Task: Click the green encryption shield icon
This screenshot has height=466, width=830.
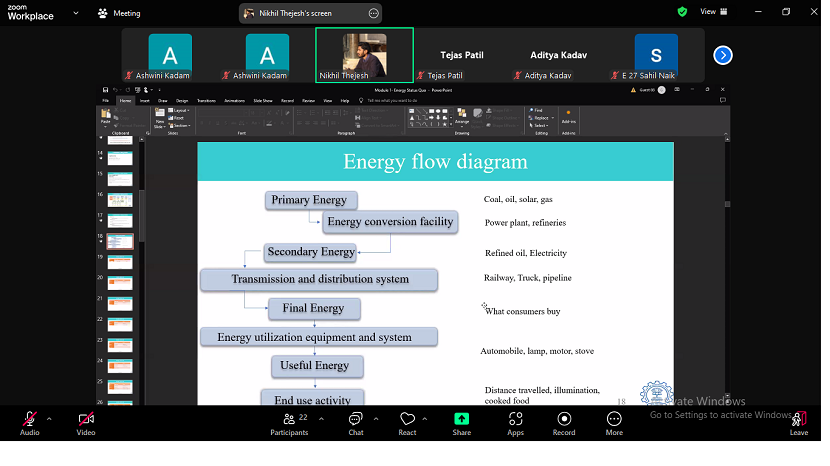Action: click(682, 12)
